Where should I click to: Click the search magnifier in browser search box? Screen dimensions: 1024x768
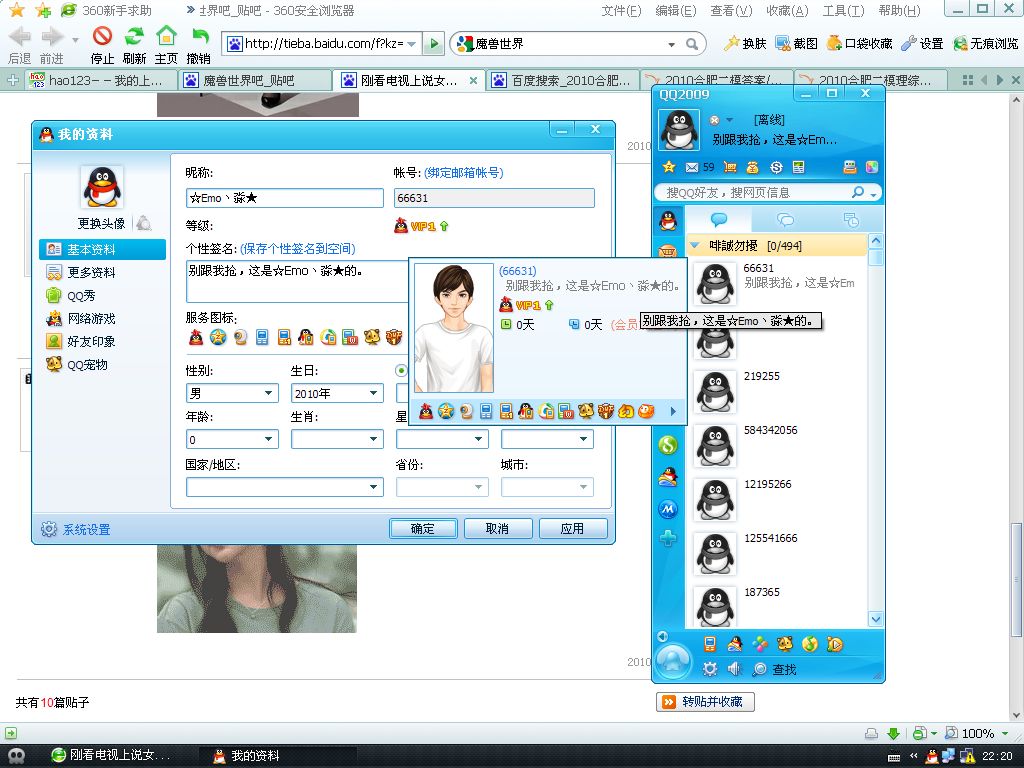692,44
